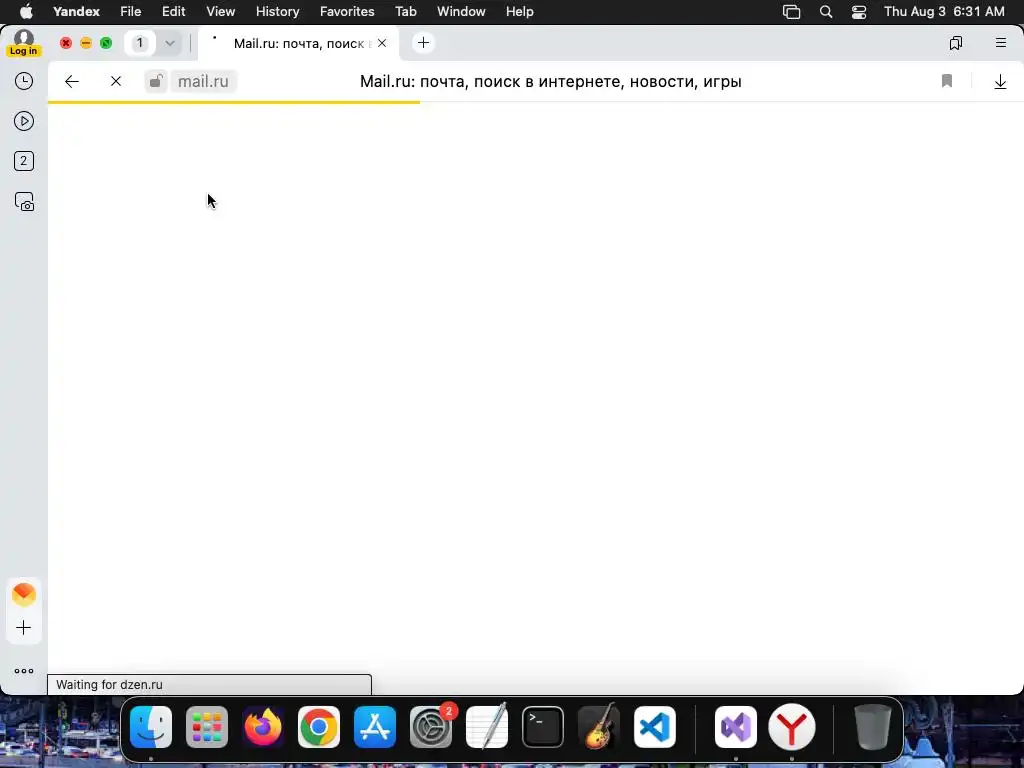Stop the page load with the X button

coord(116,81)
